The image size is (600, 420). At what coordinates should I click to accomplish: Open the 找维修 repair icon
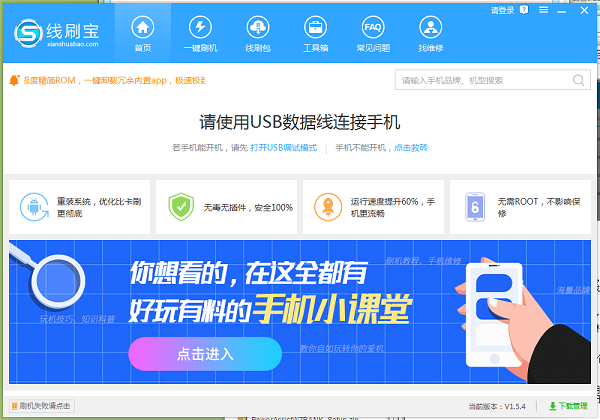coord(429,30)
